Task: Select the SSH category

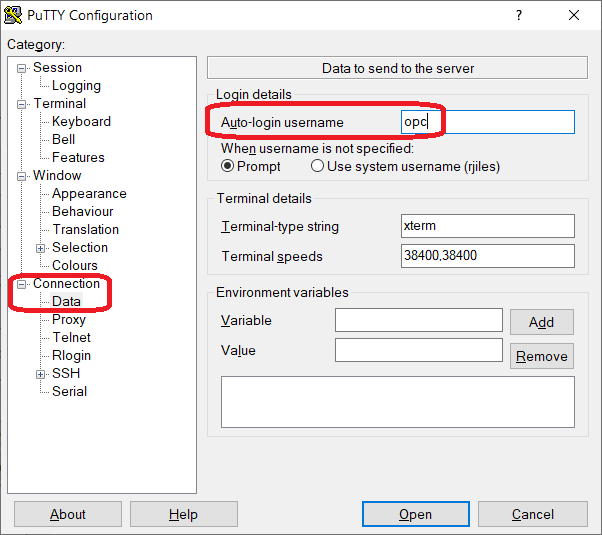Action: point(66,373)
